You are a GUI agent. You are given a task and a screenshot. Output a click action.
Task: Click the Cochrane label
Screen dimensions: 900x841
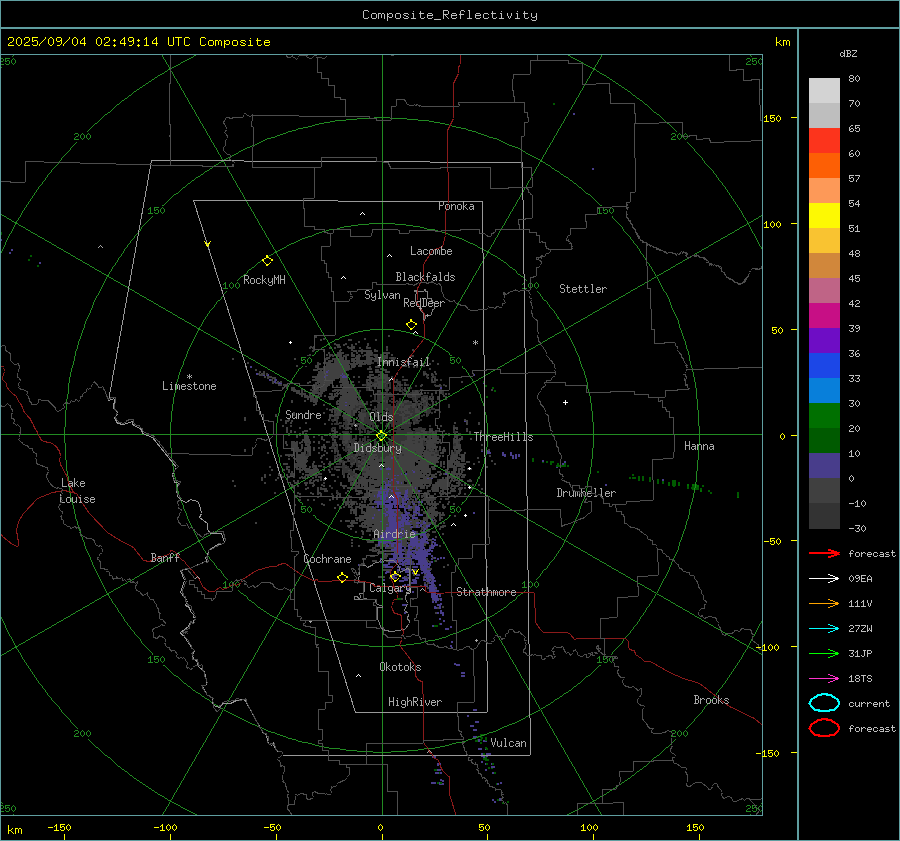point(327,559)
